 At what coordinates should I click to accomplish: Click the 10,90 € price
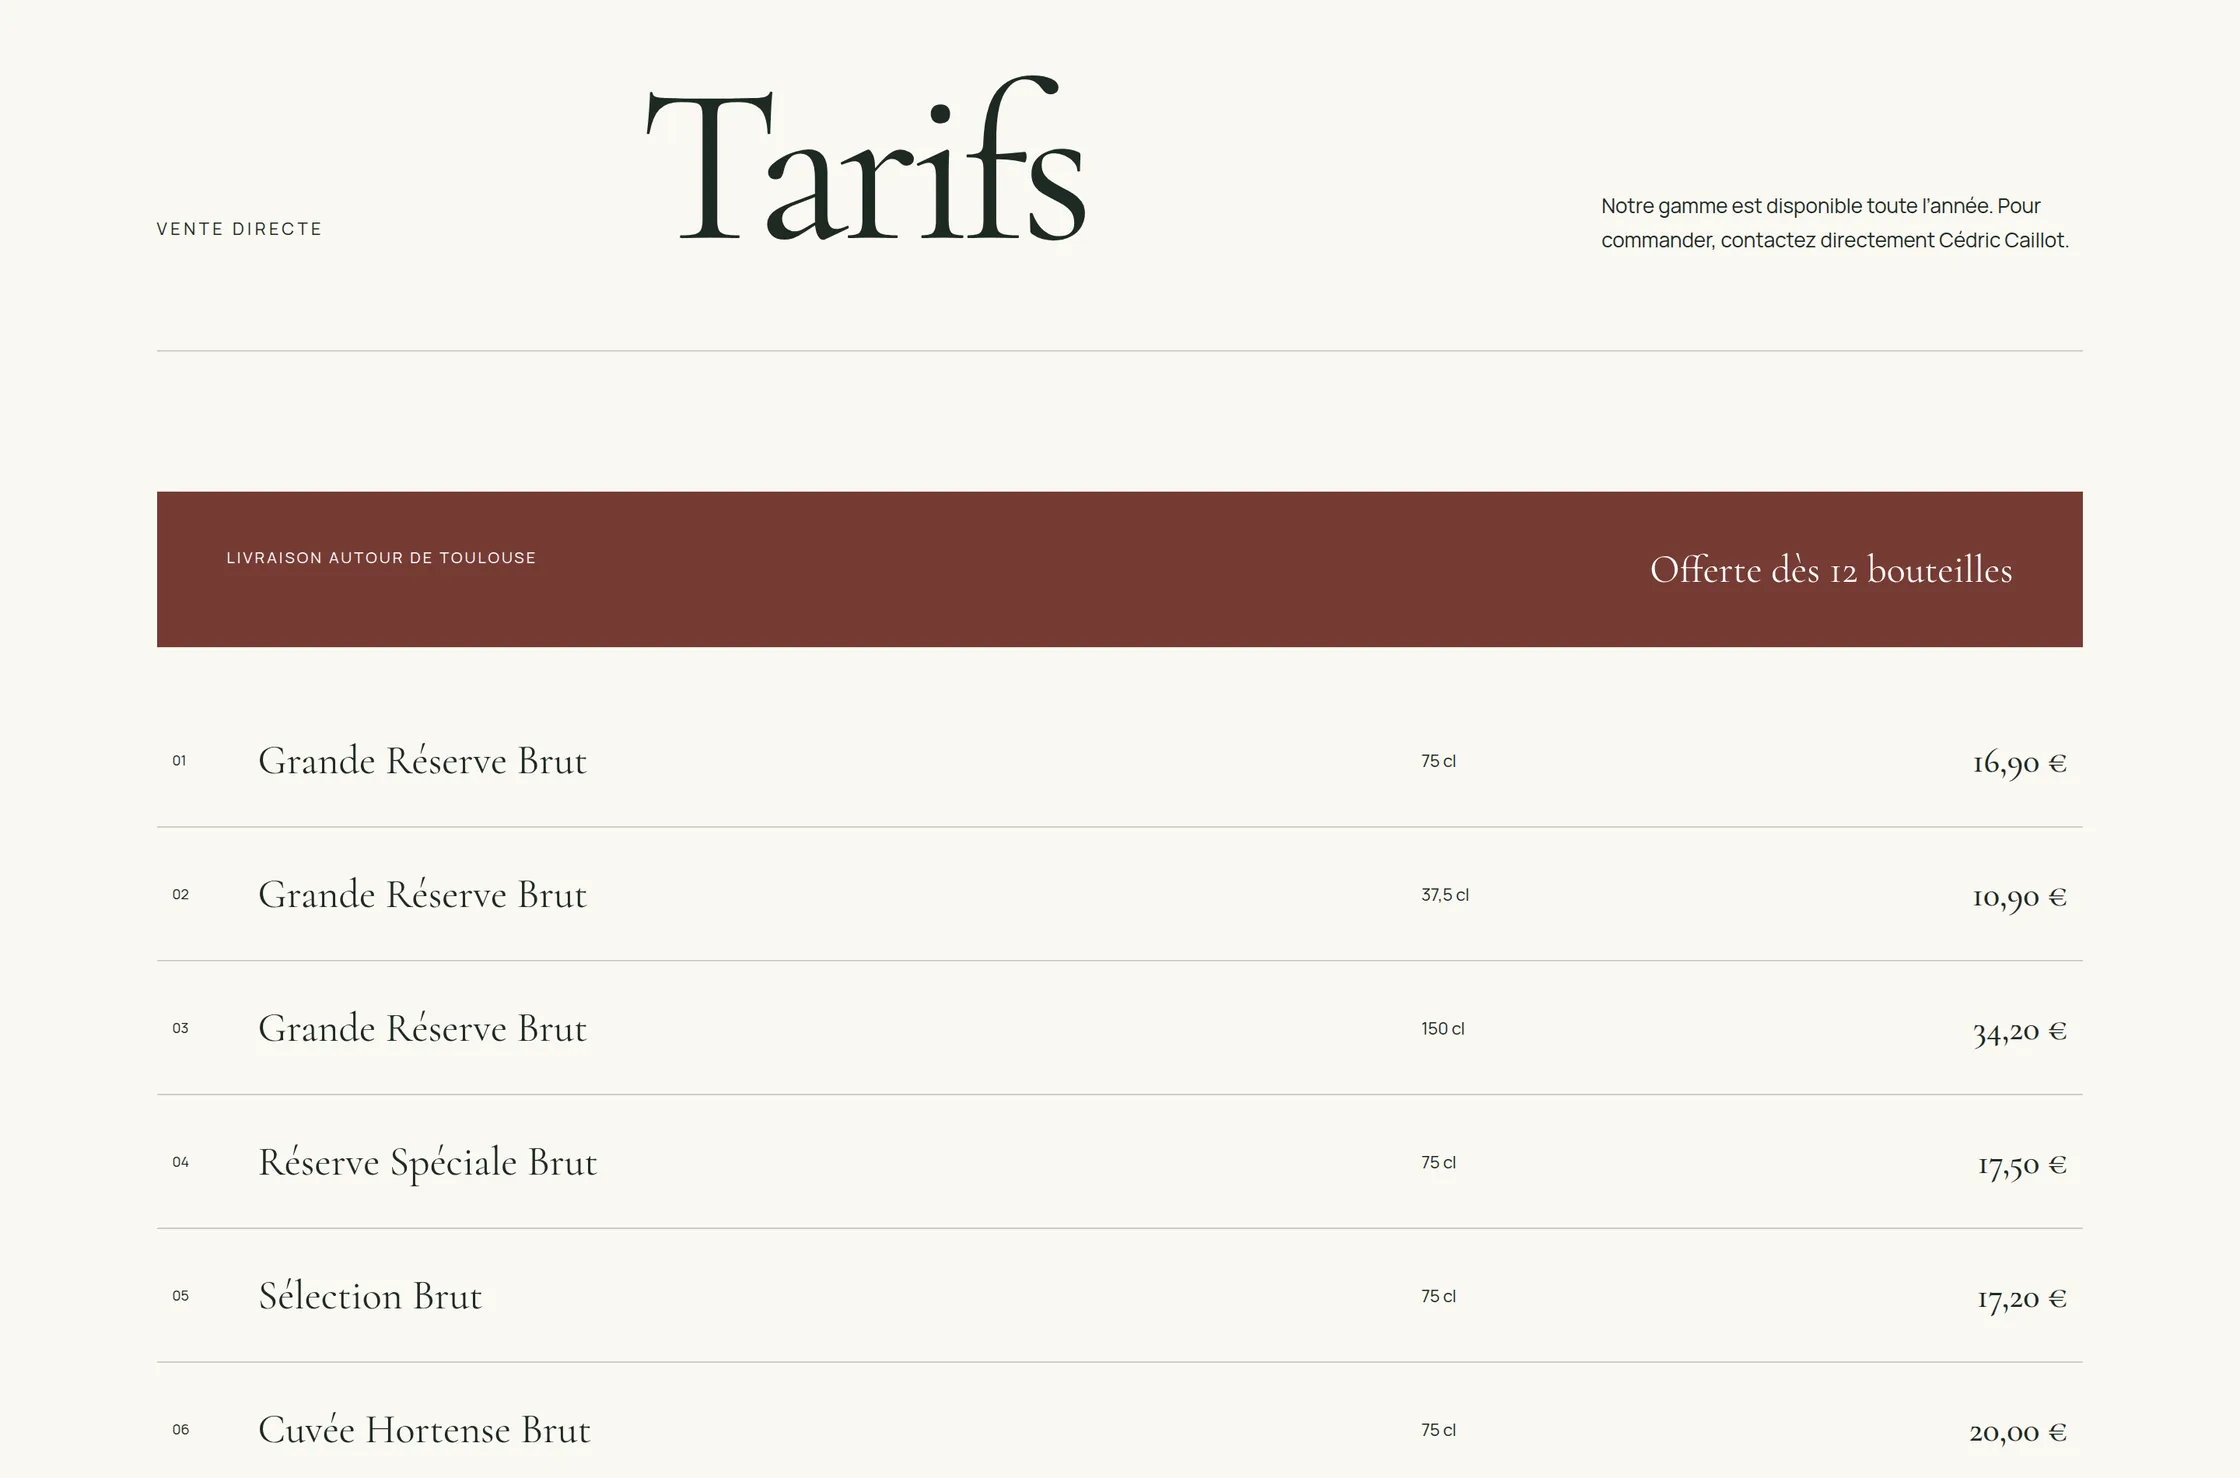point(2019,897)
